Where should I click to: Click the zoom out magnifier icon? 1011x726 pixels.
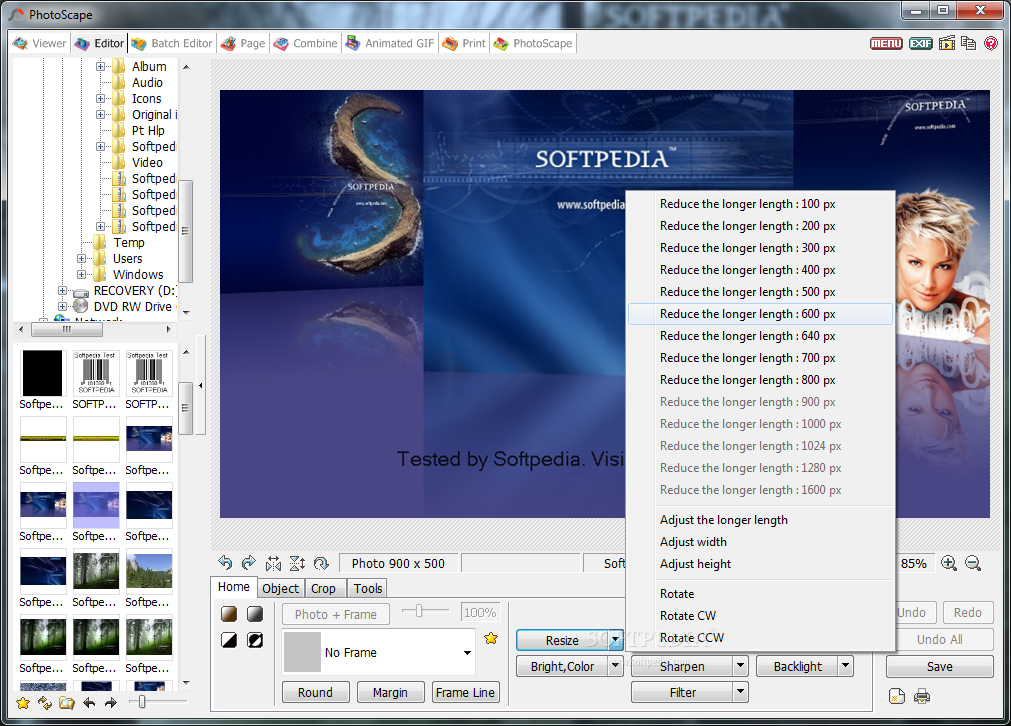coord(973,563)
